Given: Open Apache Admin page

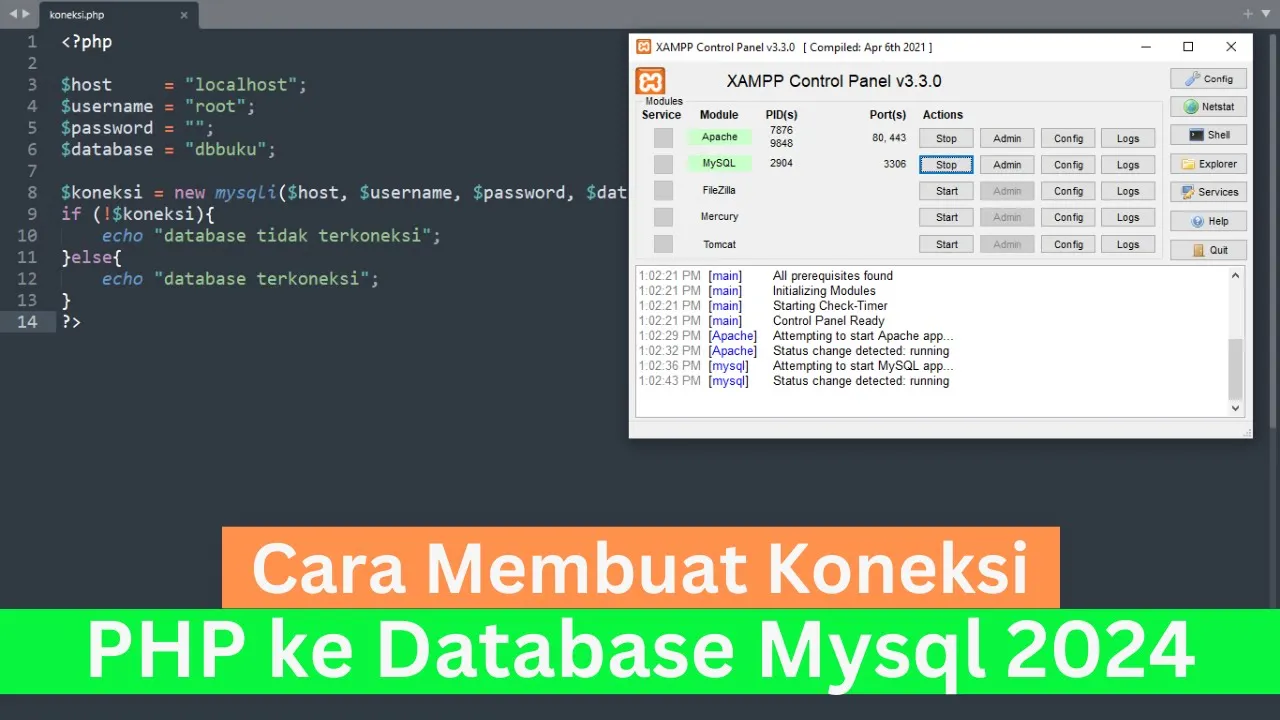Looking at the screenshot, I should coord(1007,139).
